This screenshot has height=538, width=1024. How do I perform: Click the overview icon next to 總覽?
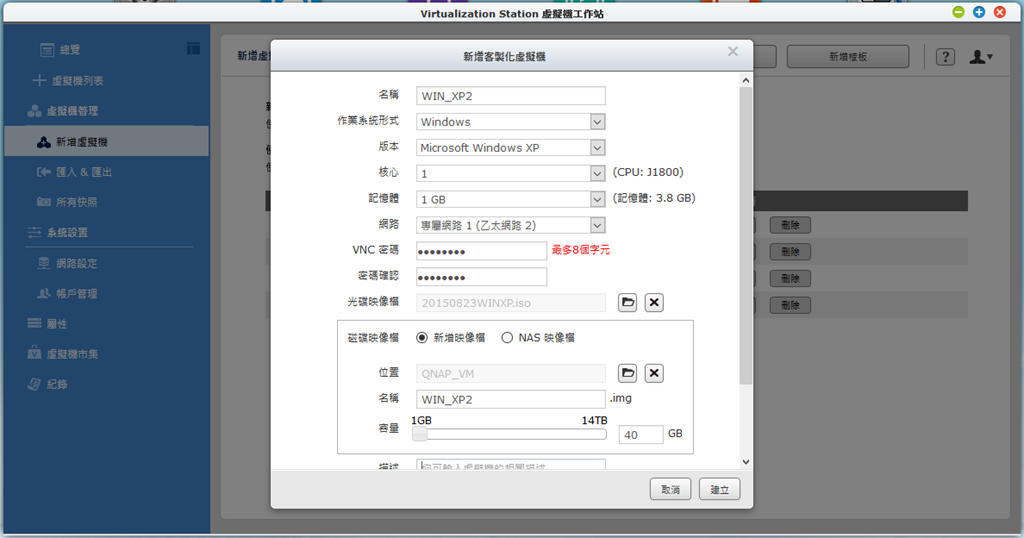[47, 50]
